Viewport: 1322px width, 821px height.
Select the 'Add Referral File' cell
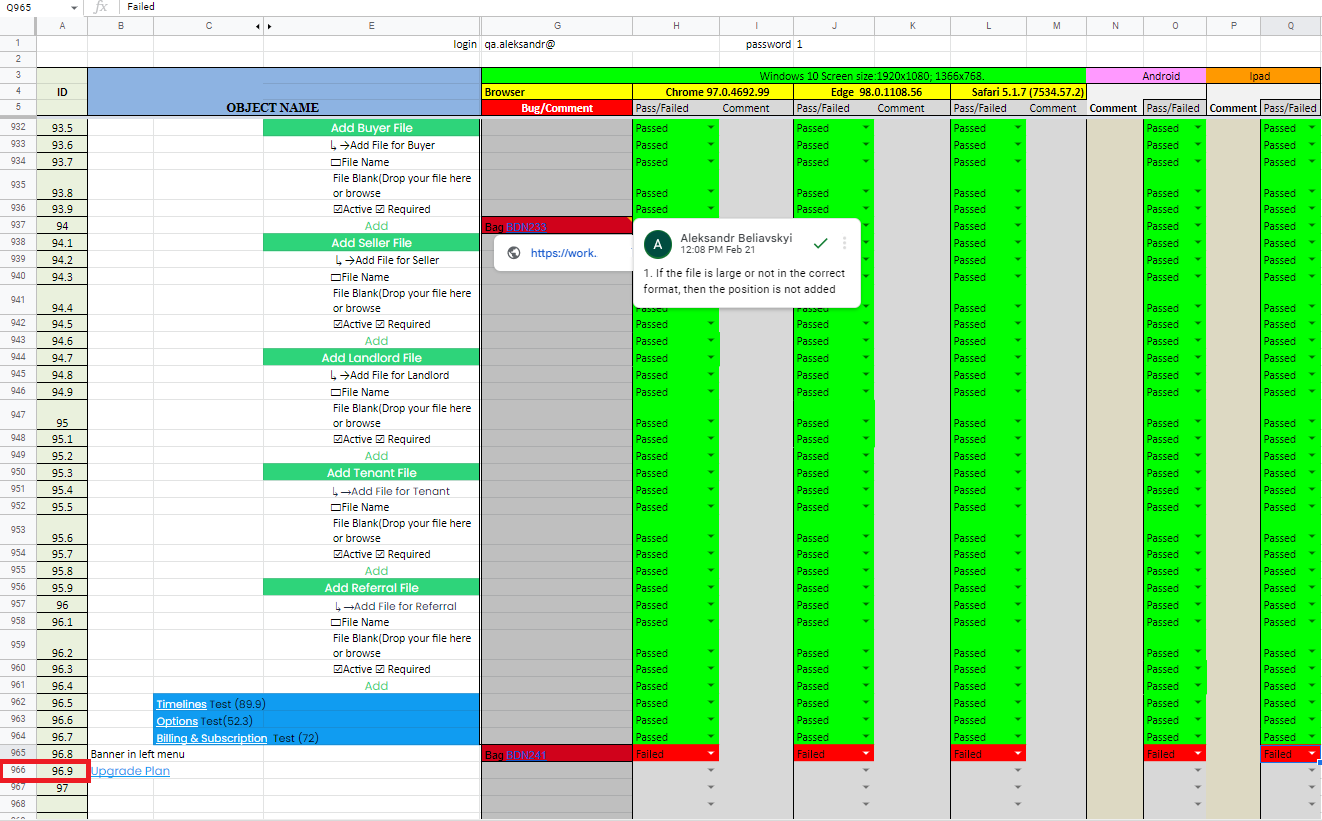point(372,588)
